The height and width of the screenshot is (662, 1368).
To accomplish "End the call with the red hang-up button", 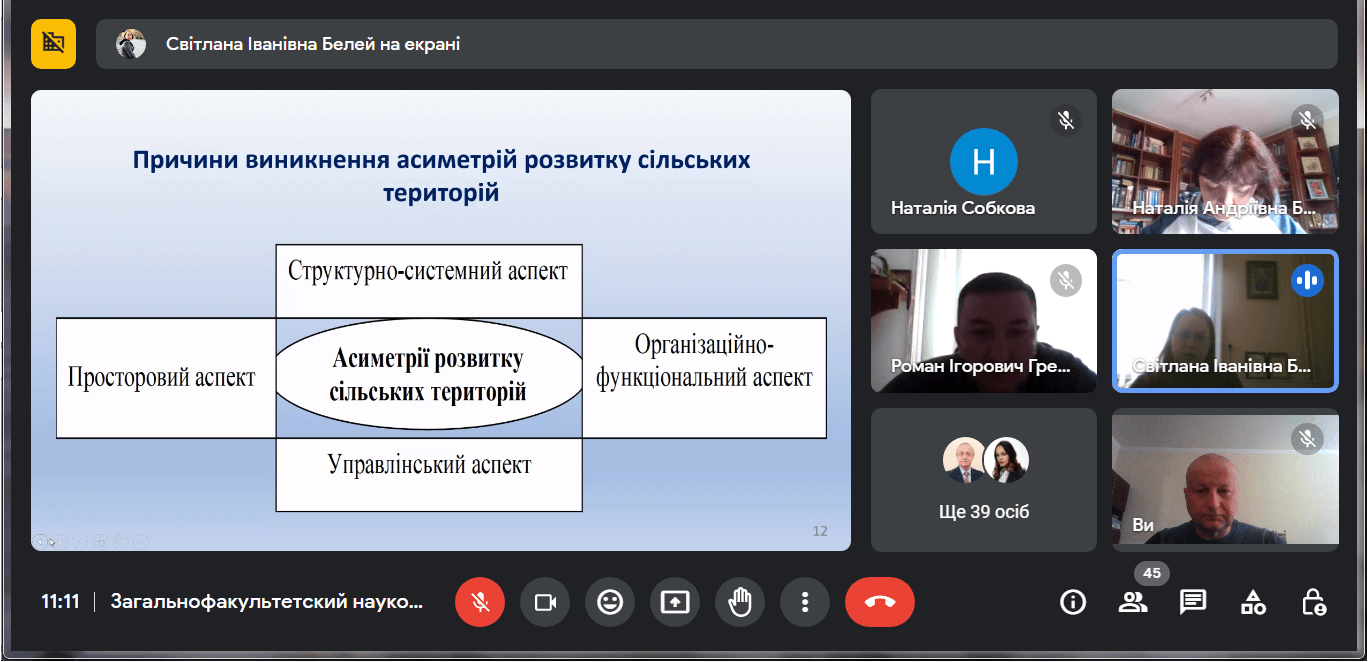I will (880, 602).
